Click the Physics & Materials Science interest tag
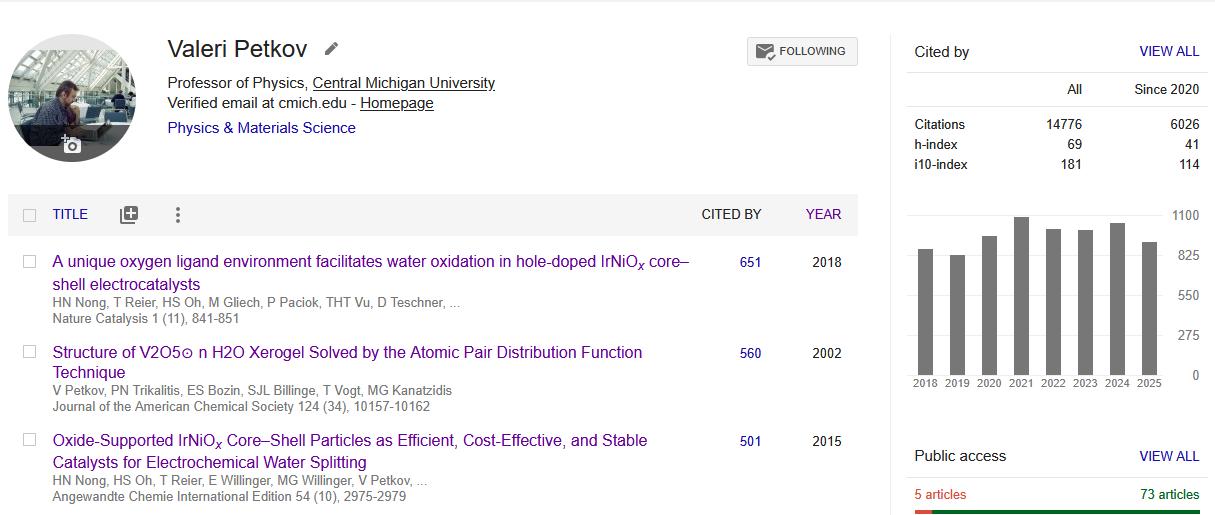Screen dimensions: 1215x515 coord(261,128)
